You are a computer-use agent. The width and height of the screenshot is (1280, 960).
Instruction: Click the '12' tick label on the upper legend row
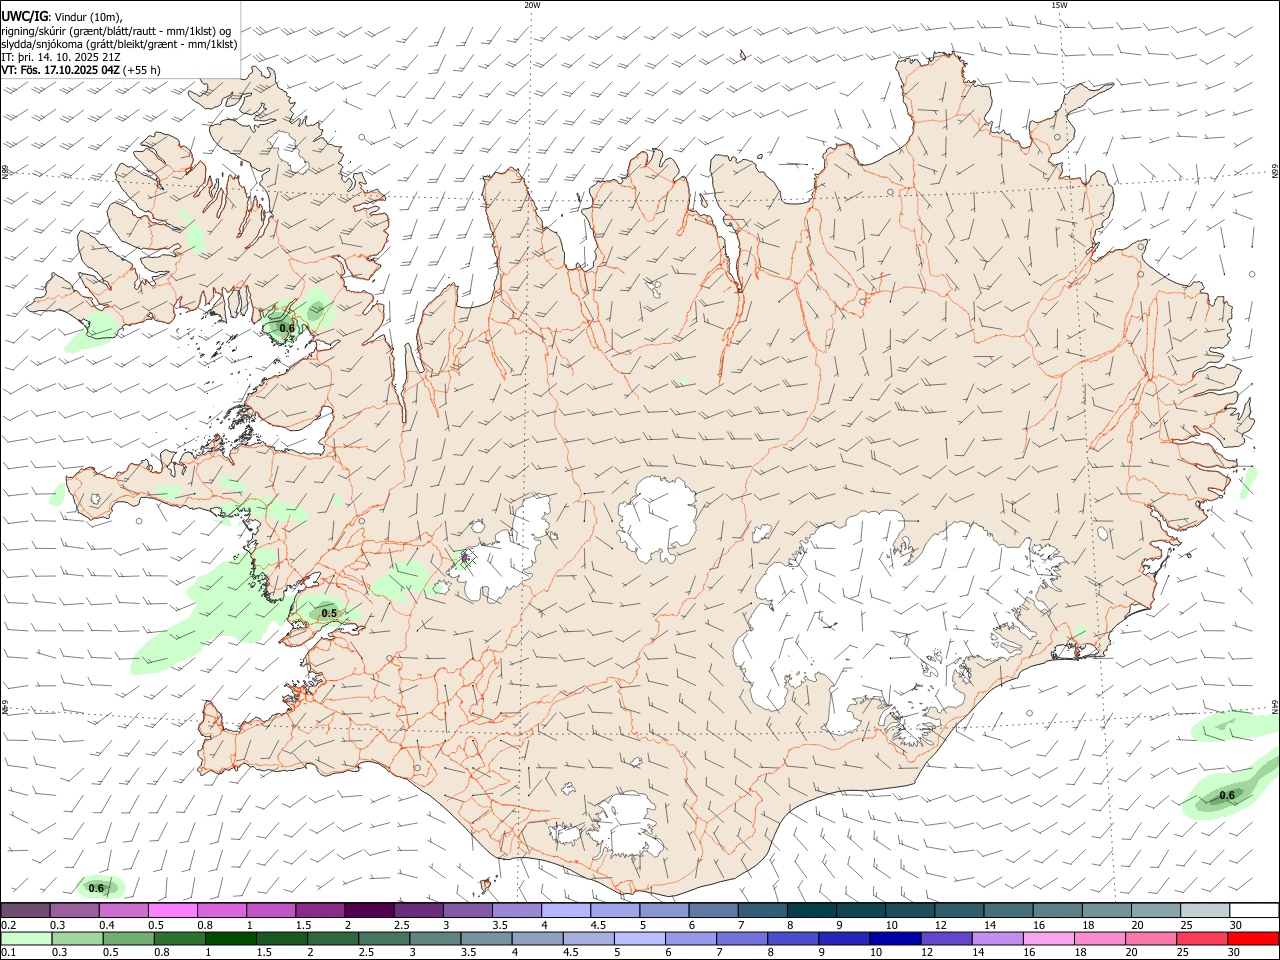(x=940, y=925)
